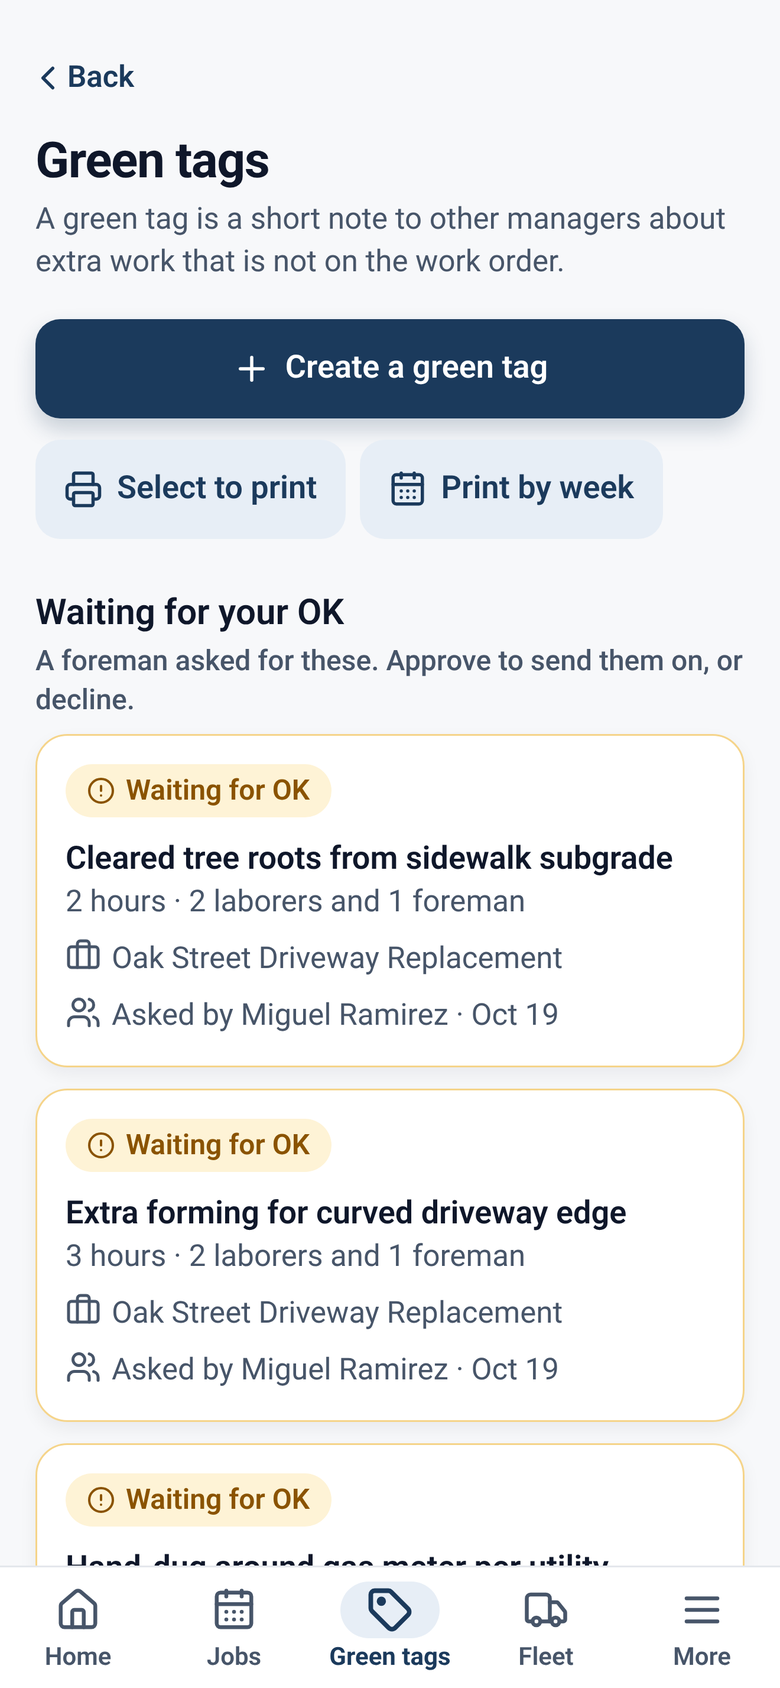
Task: Click the Select to print button
Action: [x=190, y=489]
